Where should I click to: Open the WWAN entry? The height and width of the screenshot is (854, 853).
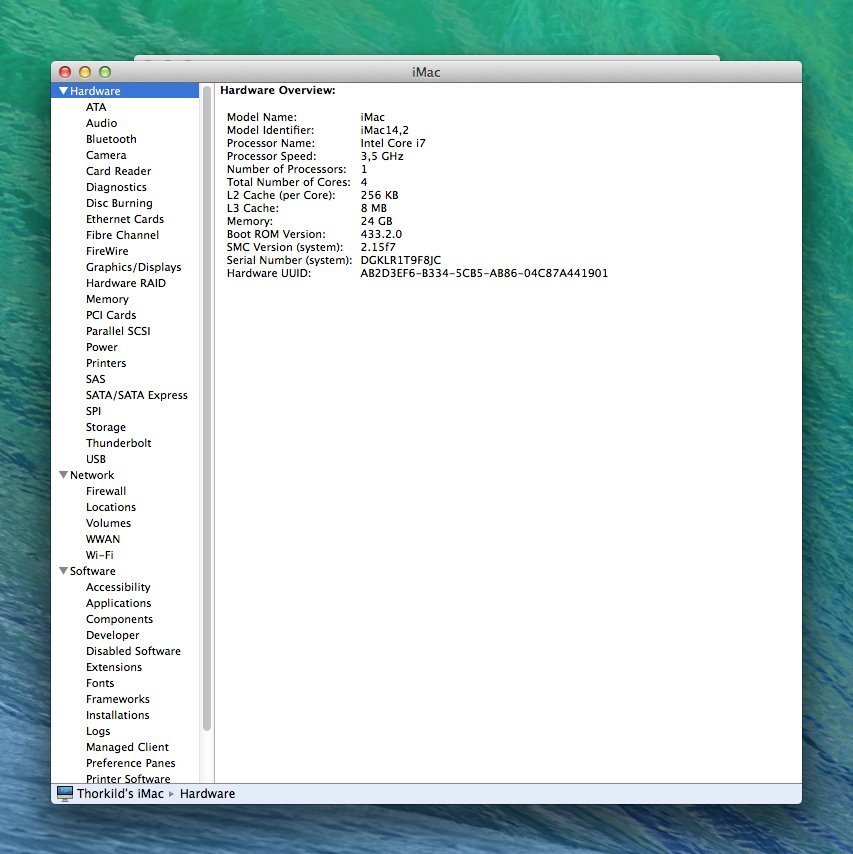tap(103, 539)
